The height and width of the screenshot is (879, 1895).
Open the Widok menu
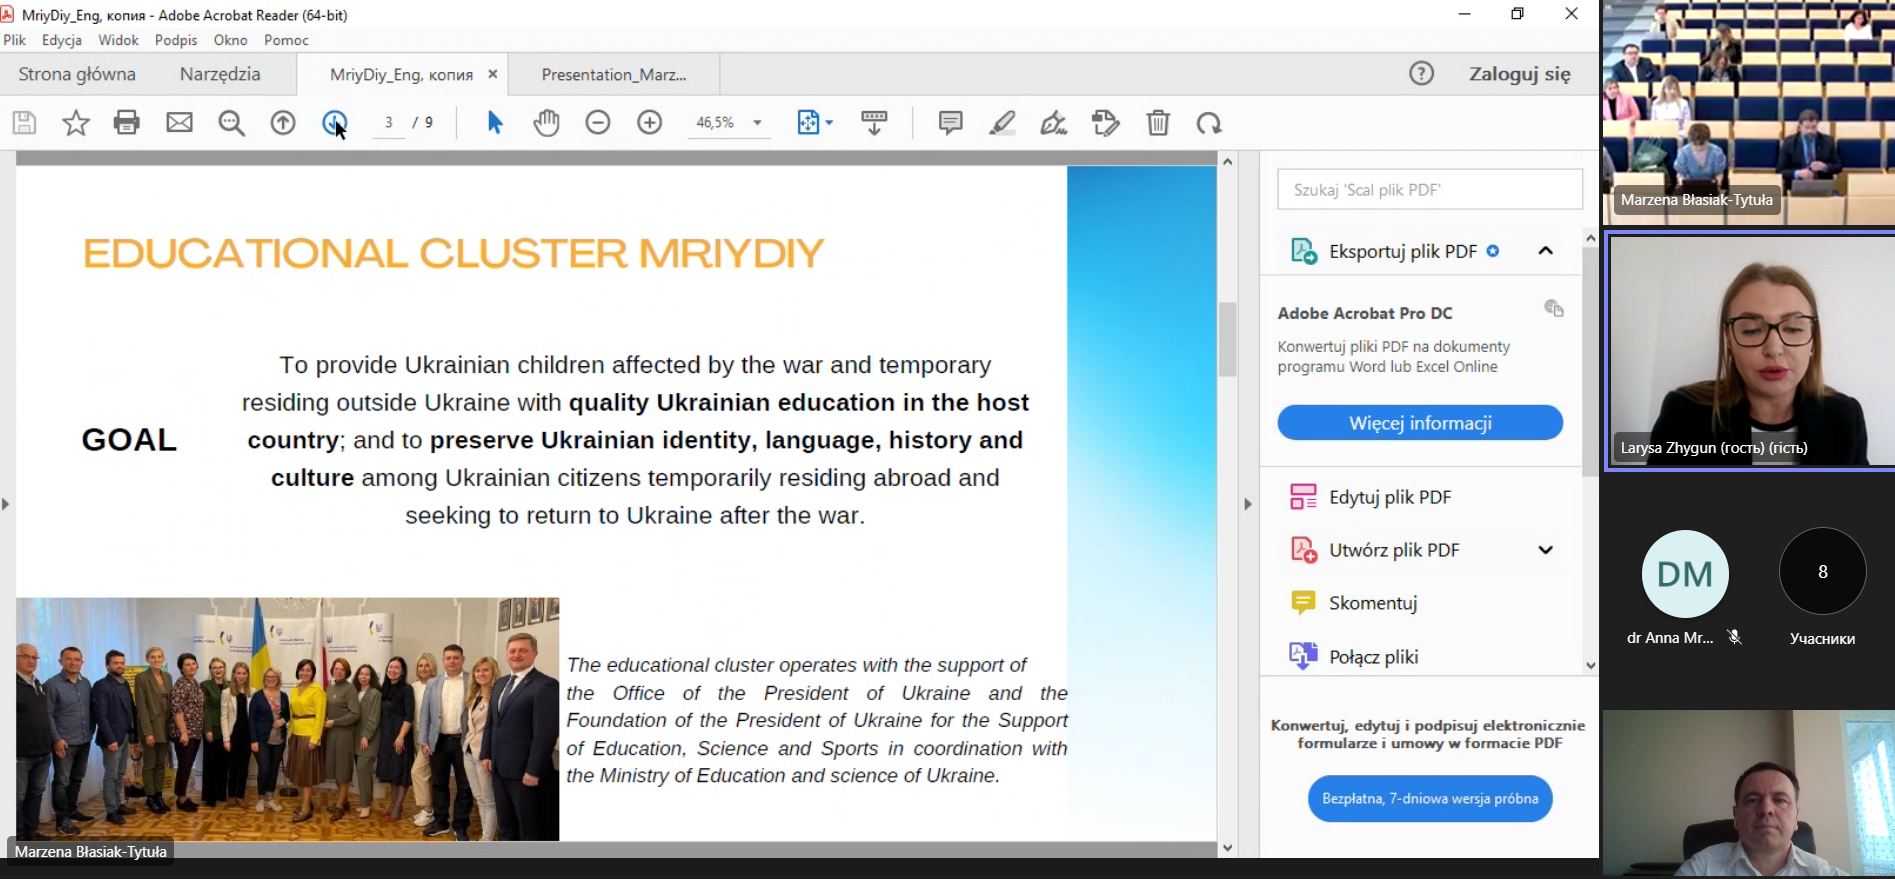pos(118,40)
